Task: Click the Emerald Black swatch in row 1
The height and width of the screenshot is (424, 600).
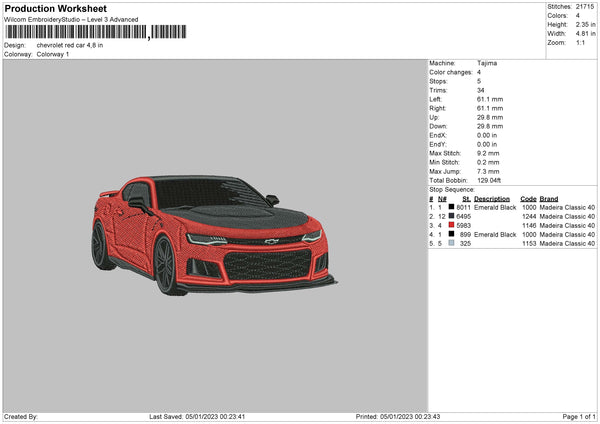Action: pos(452,207)
